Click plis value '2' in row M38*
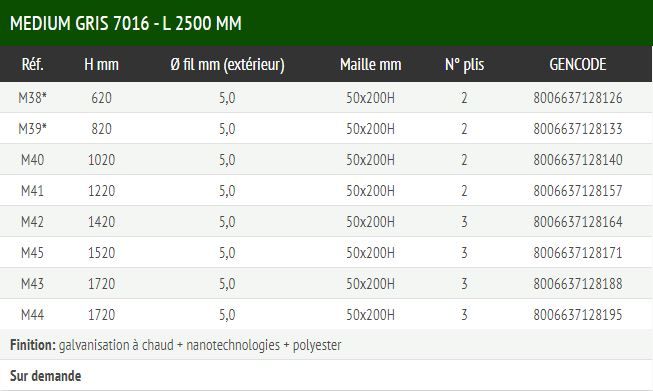The height and width of the screenshot is (391, 653). 464,98
